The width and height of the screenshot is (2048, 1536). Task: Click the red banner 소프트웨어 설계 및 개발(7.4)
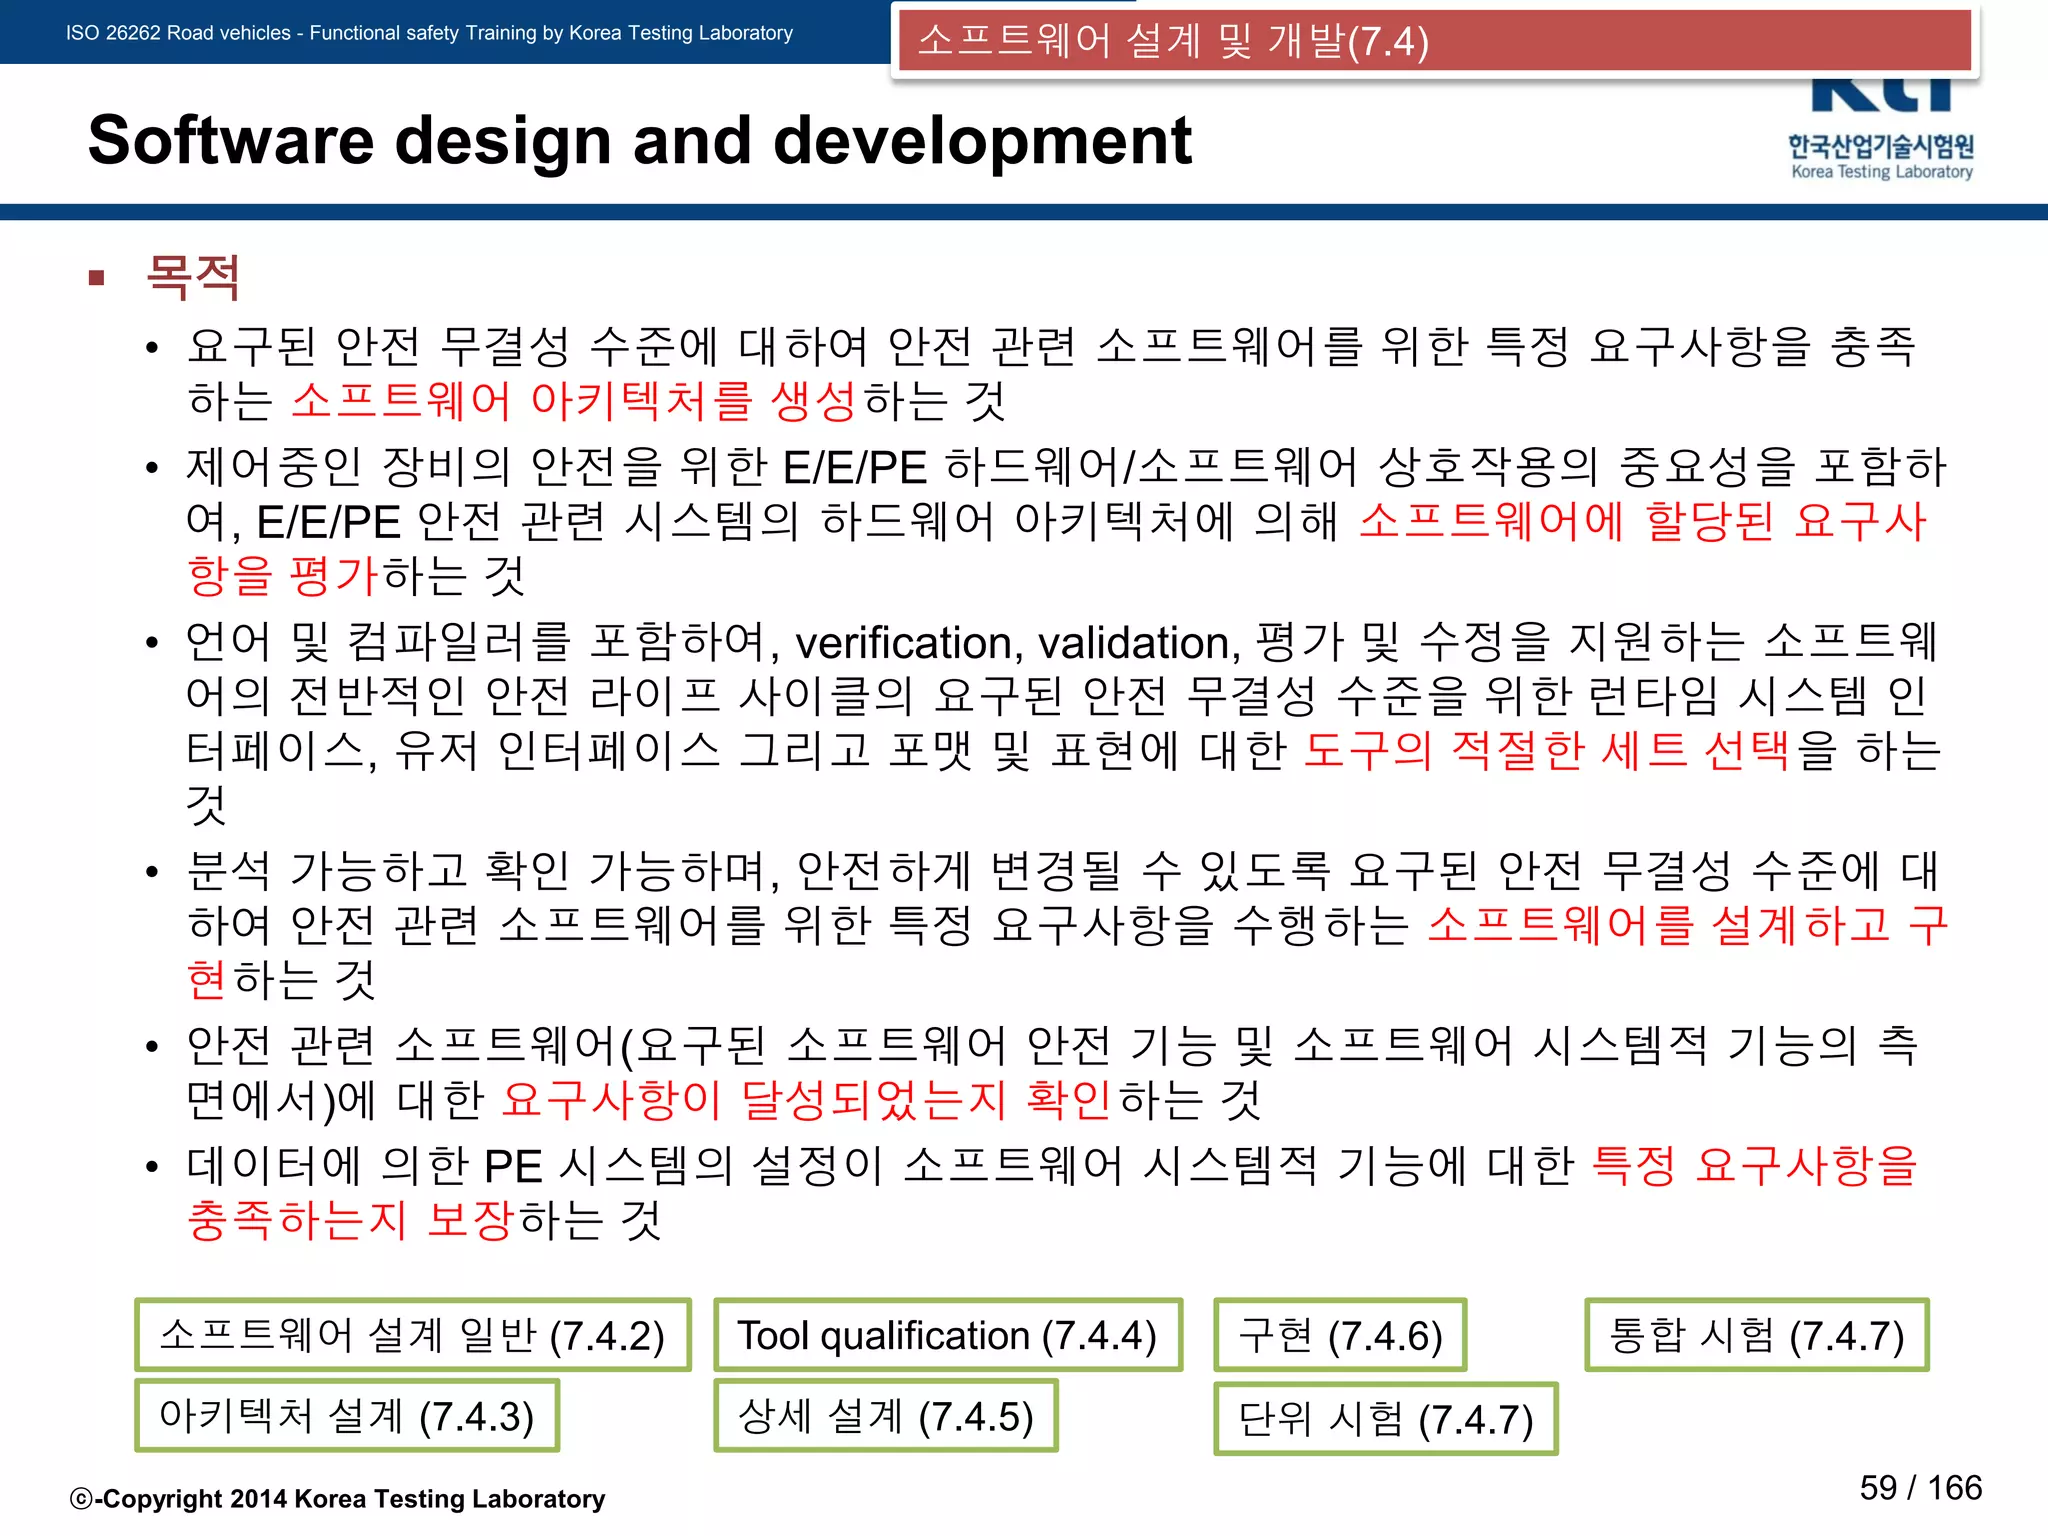(1435, 41)
